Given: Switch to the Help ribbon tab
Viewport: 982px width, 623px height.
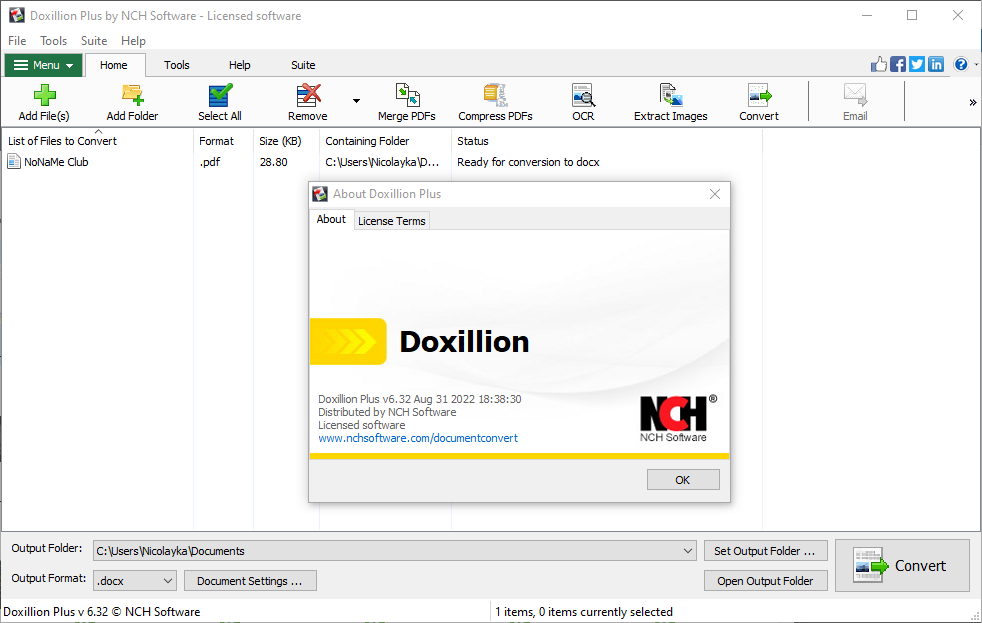Looking at the screenshot, I should pyautogui.click(x=239, y=65).
